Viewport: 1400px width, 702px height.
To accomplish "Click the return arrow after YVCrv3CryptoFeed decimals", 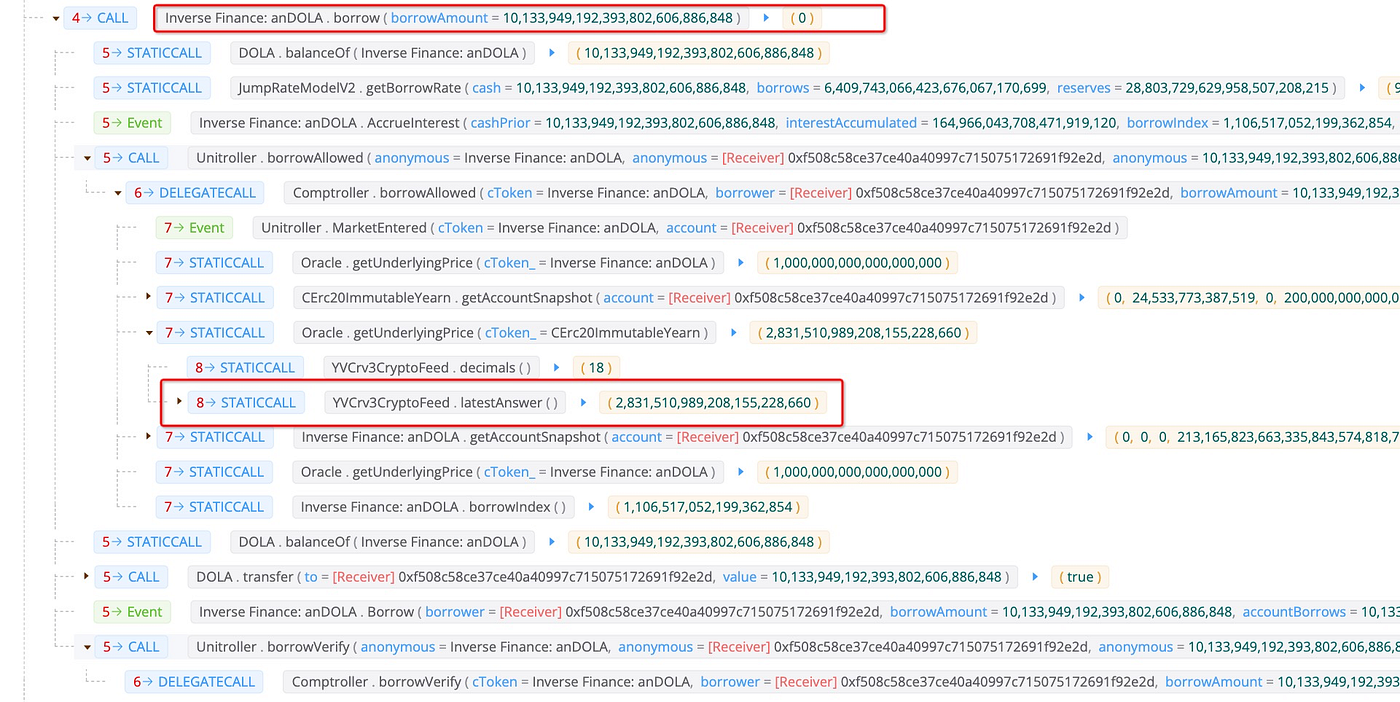I will point(557,368).
